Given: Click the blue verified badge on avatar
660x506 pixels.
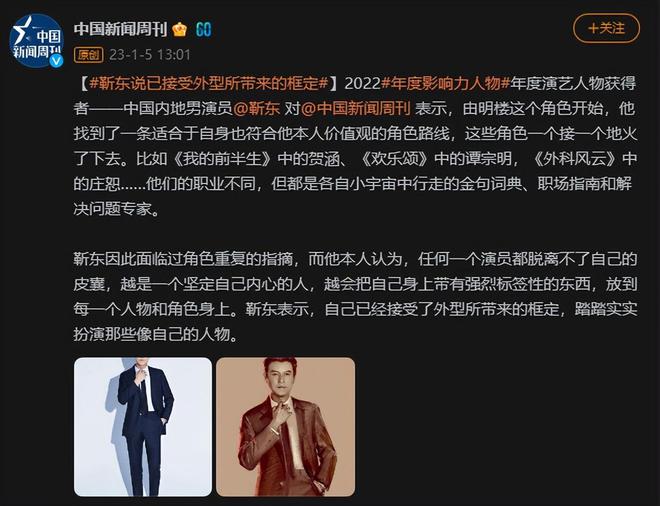Looking at the screenshot, I should coord(56,60).
